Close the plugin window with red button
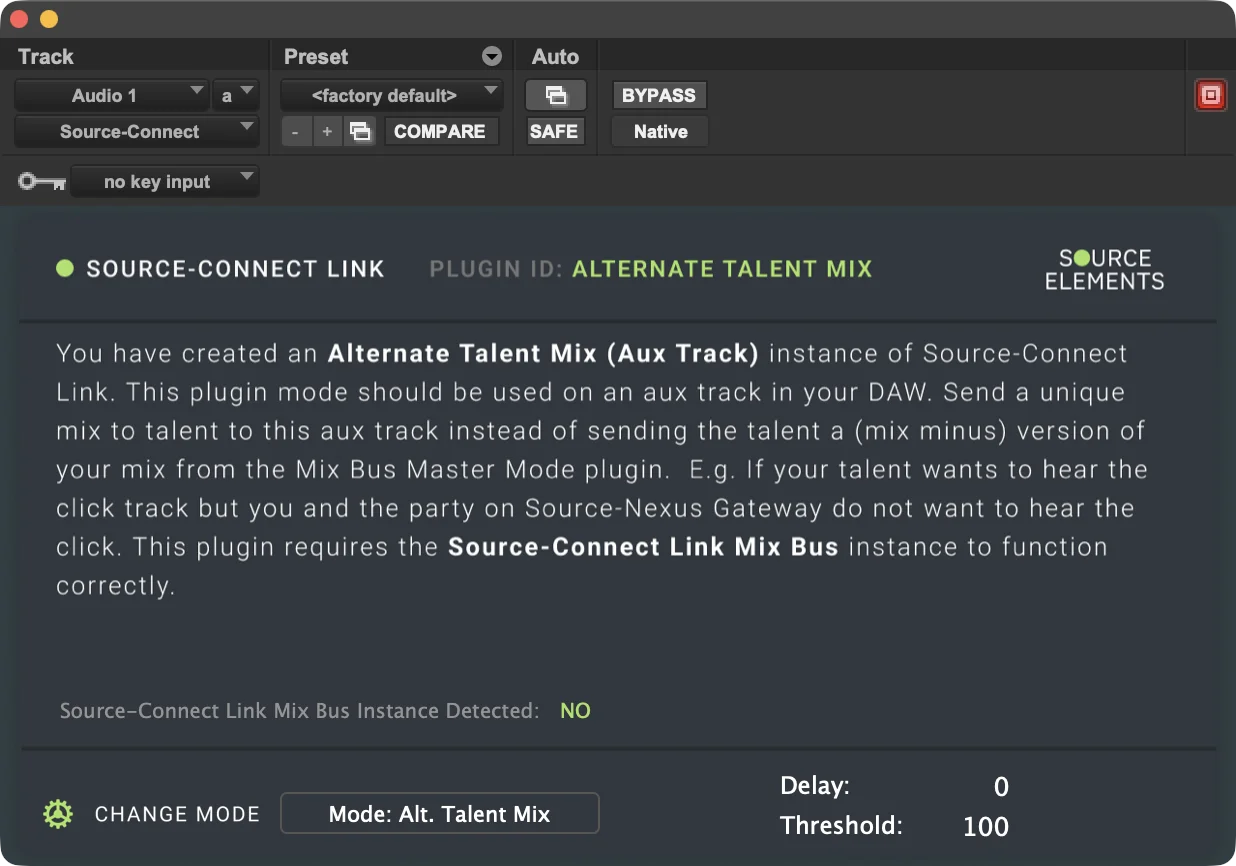Screen dimensions: 1236x866 click(x=21, y=19)
